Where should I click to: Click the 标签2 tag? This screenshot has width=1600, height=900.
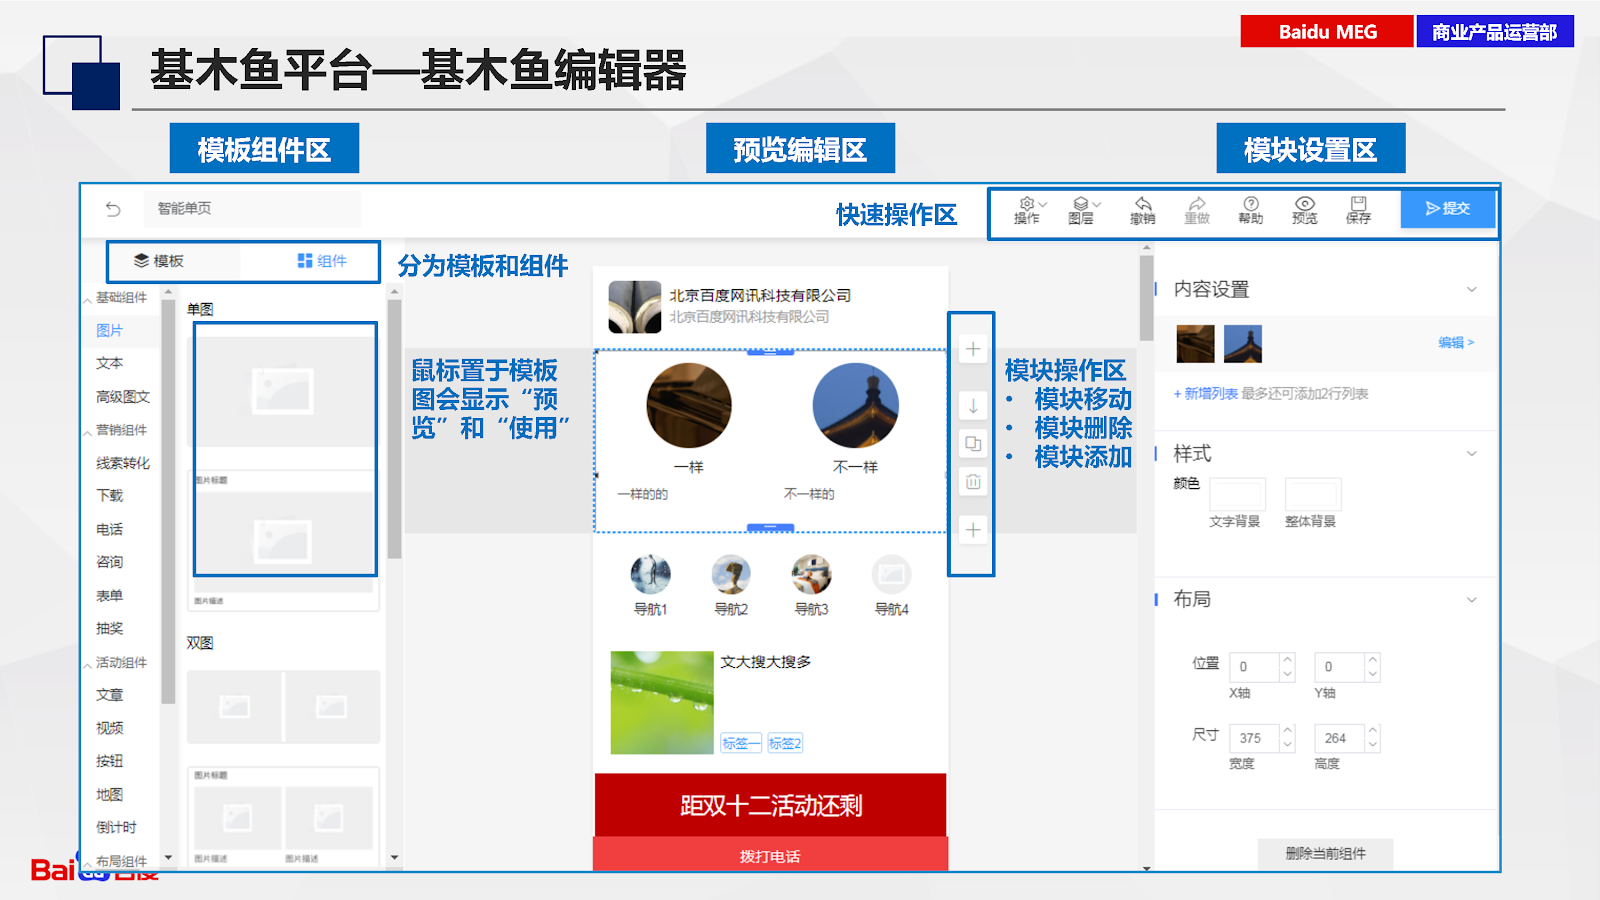tap(785, 743)
